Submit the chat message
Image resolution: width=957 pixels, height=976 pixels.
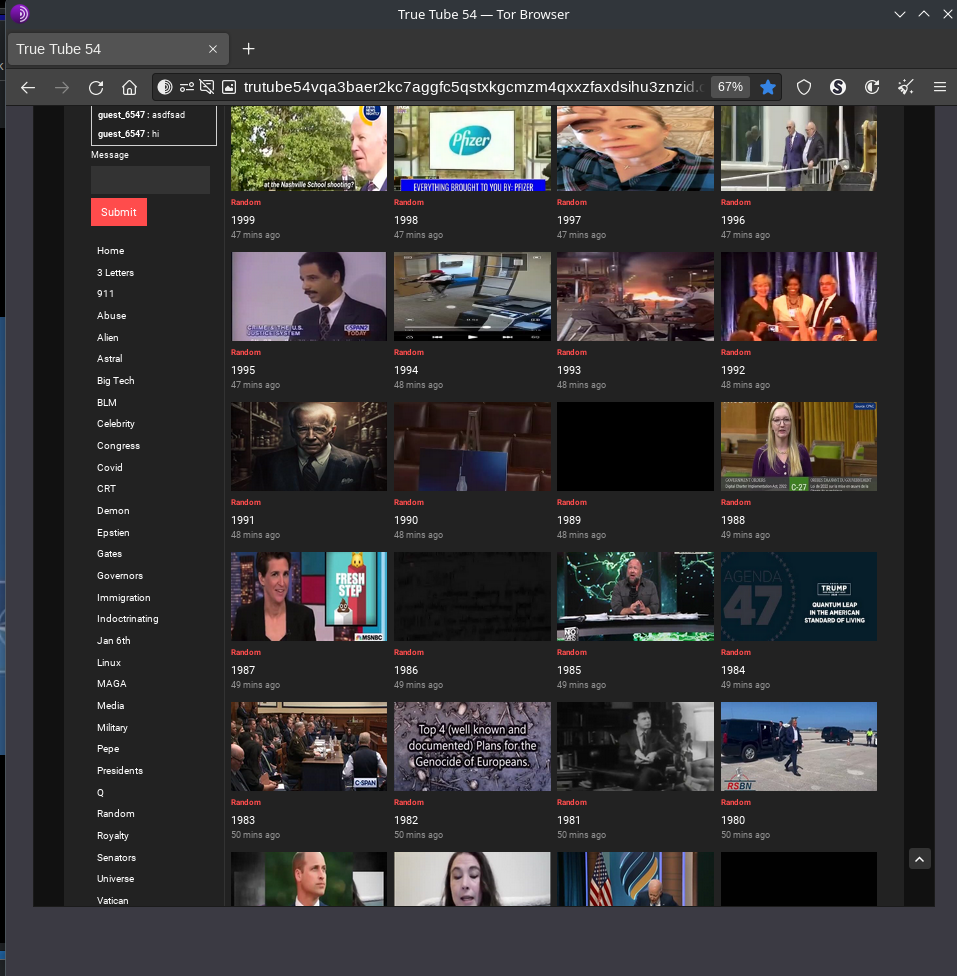[119, 212]
